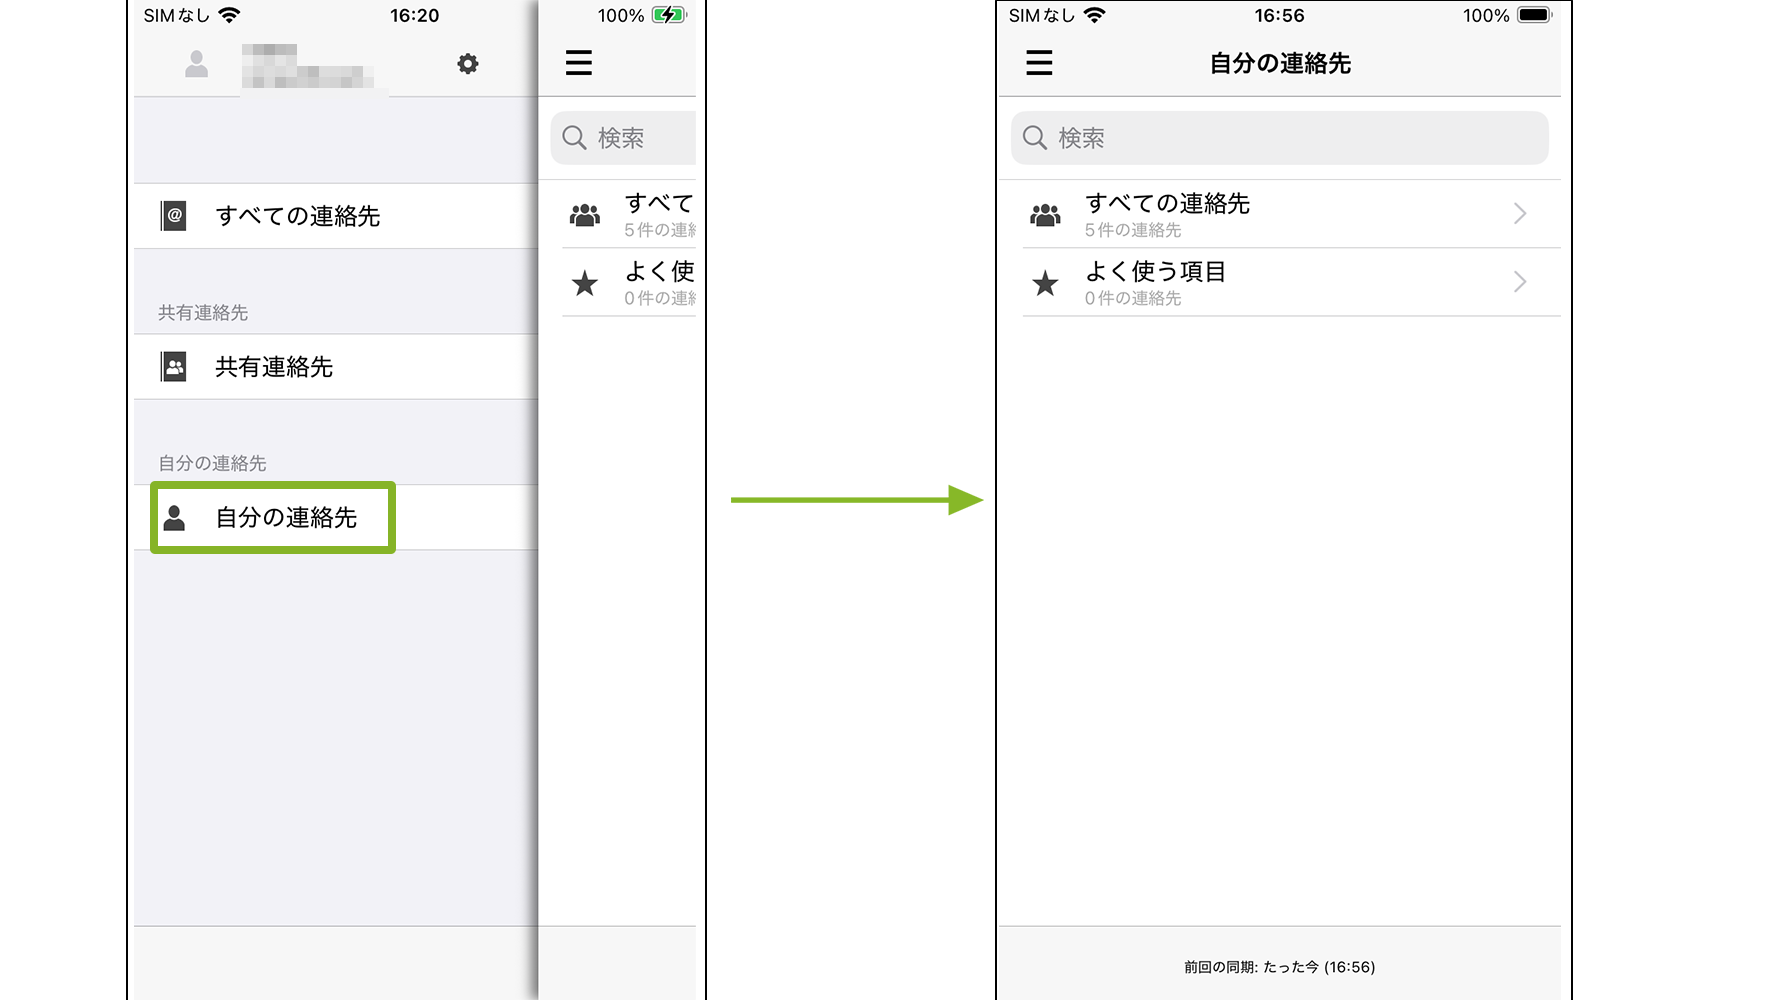This screenshot has width=1778, height=1000.
Task: Expand よく使う項目 row using its chevron
Action: [x=1519, y=282]
